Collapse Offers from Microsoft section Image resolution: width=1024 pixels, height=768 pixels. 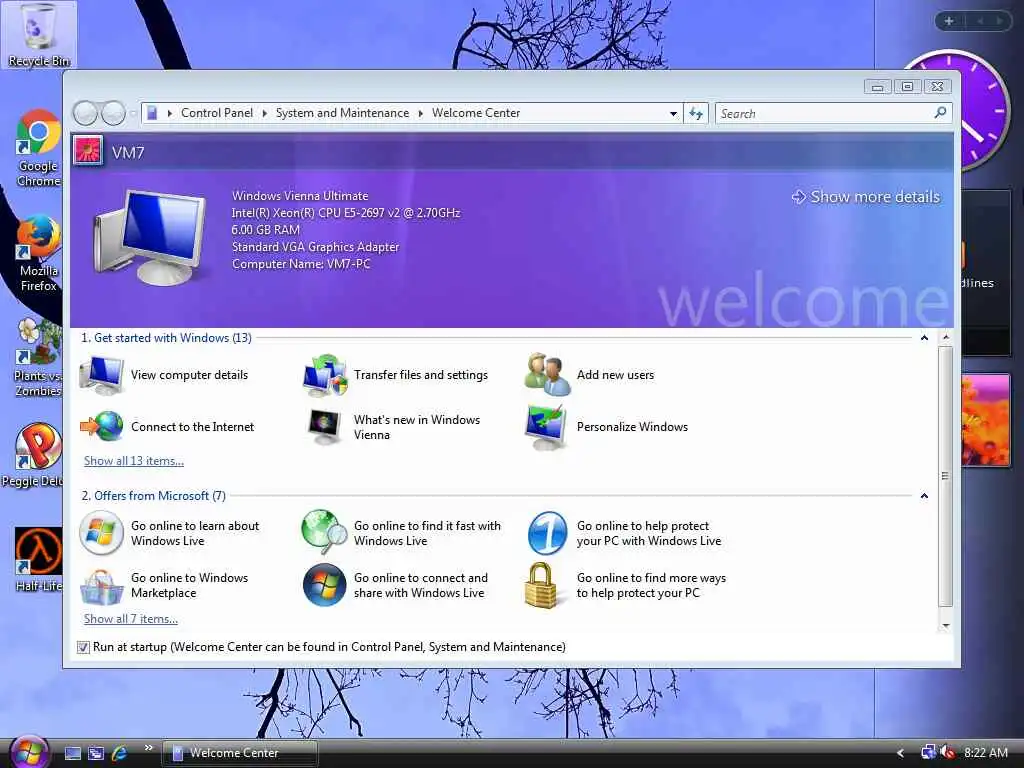pos(924,496)
